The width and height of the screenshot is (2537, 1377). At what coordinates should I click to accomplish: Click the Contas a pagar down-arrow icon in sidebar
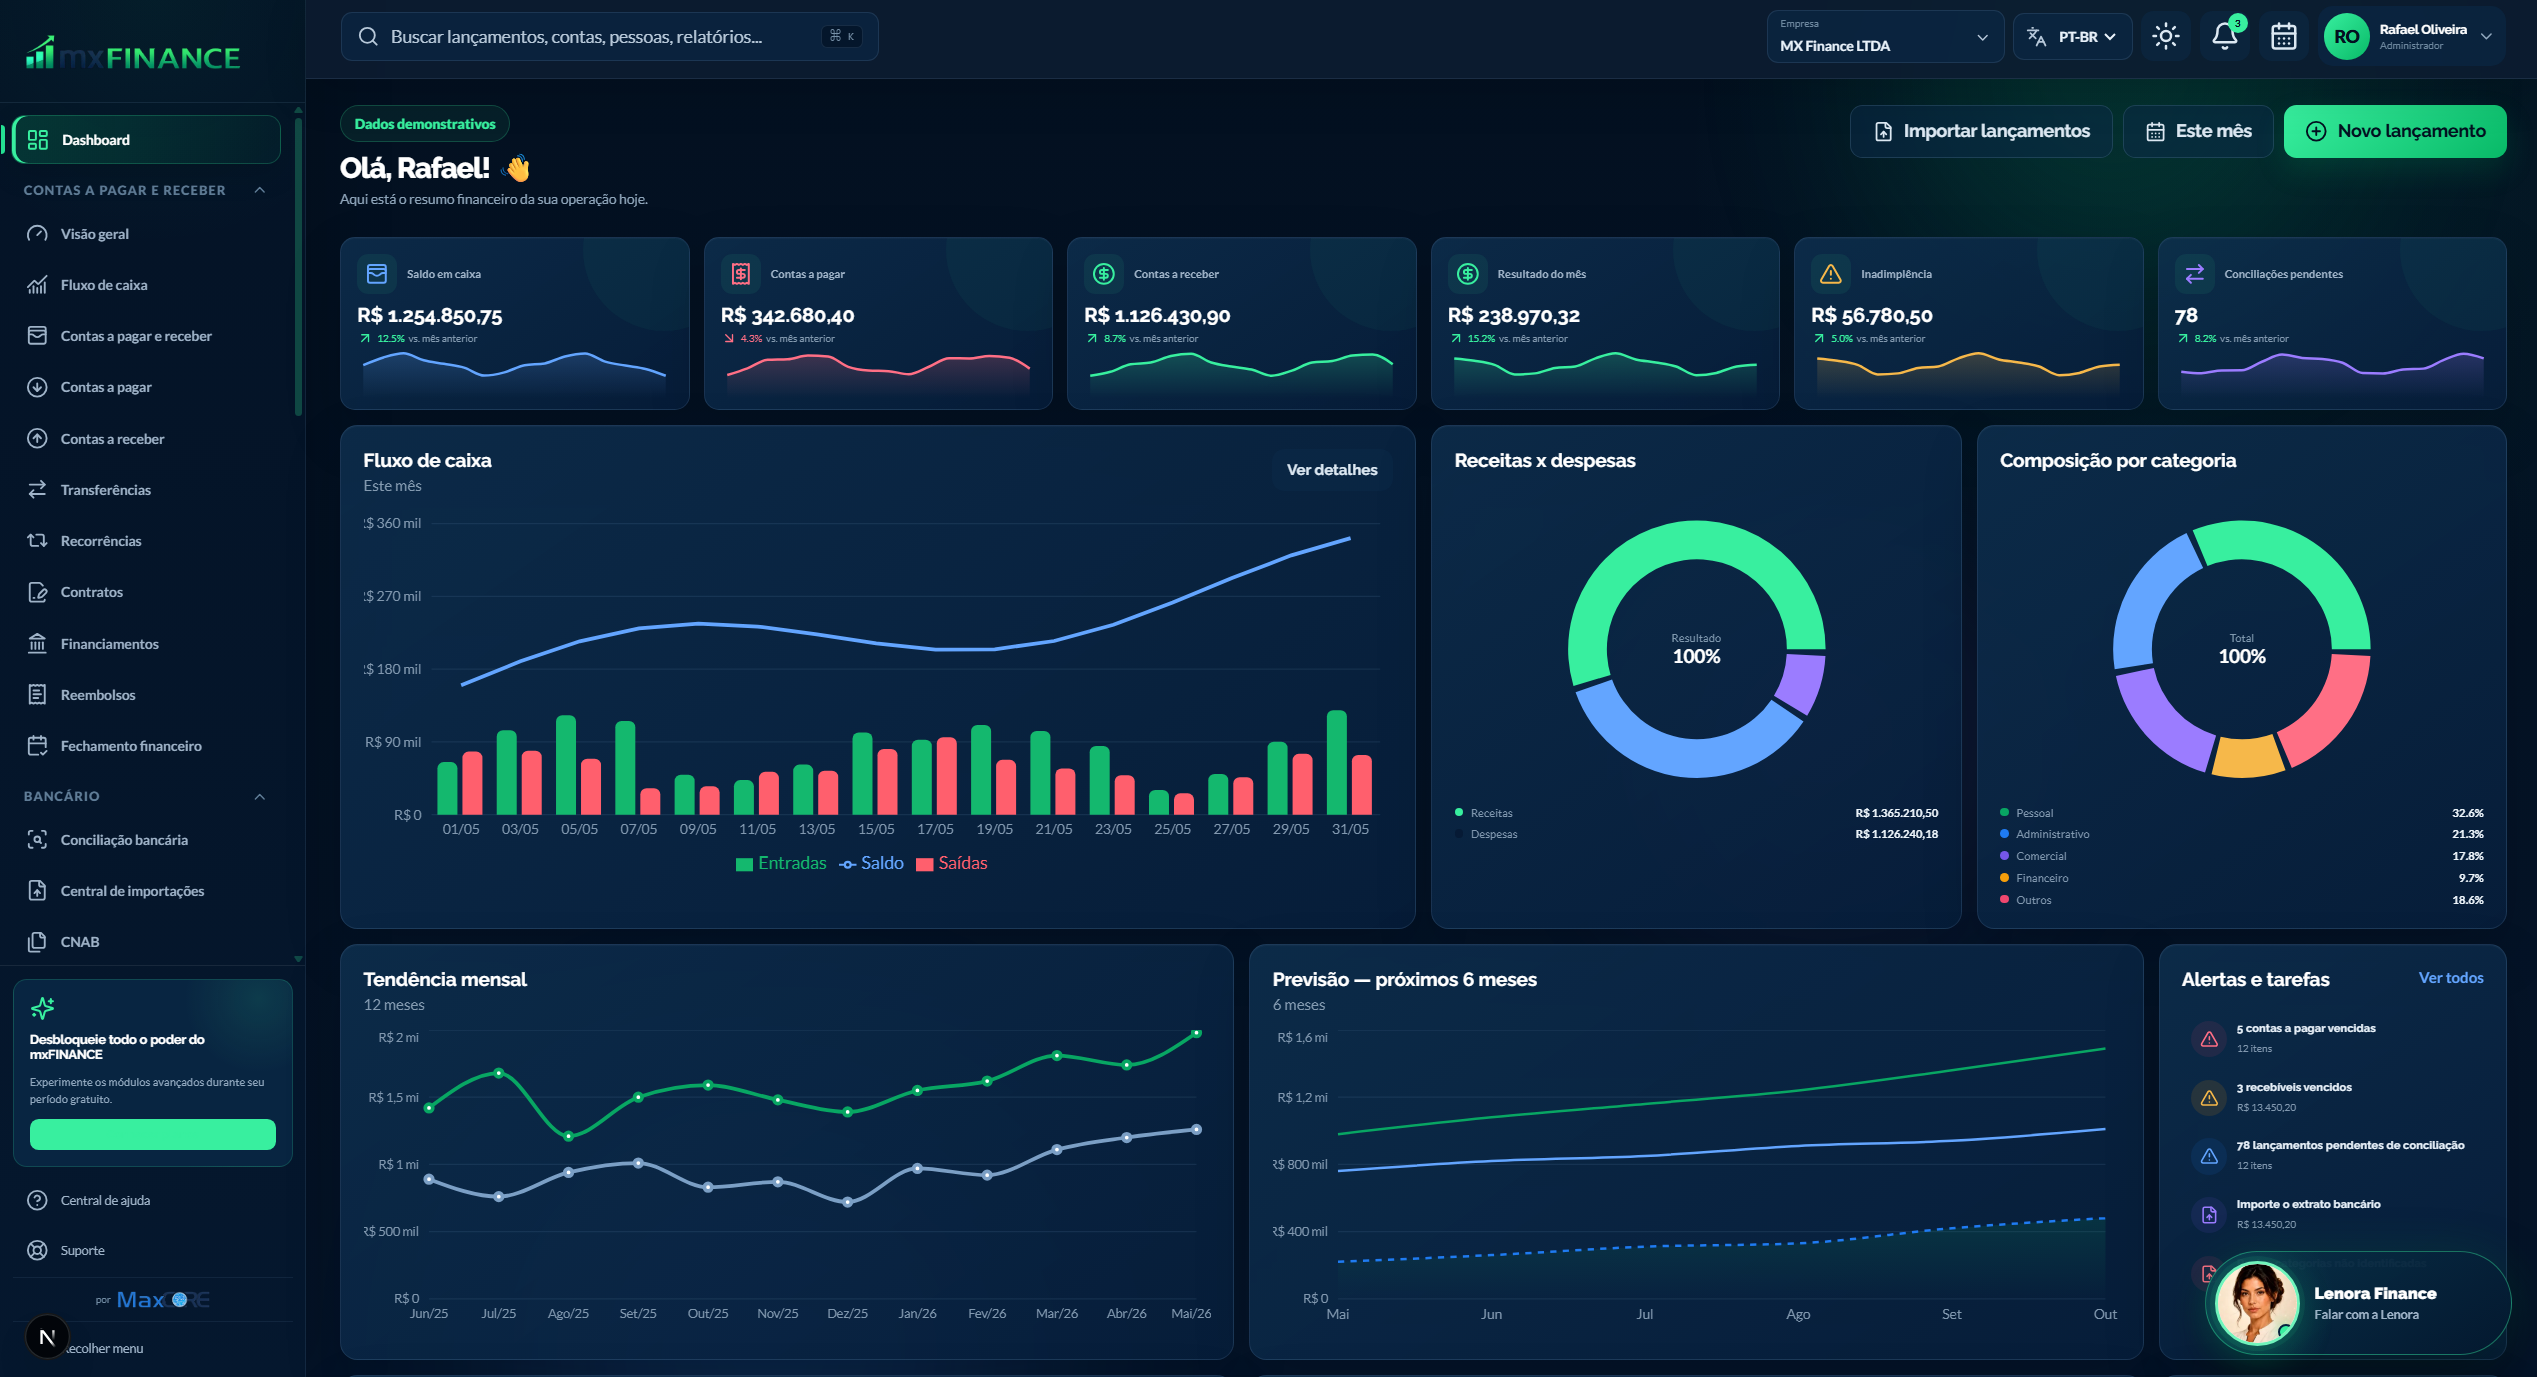37,387
